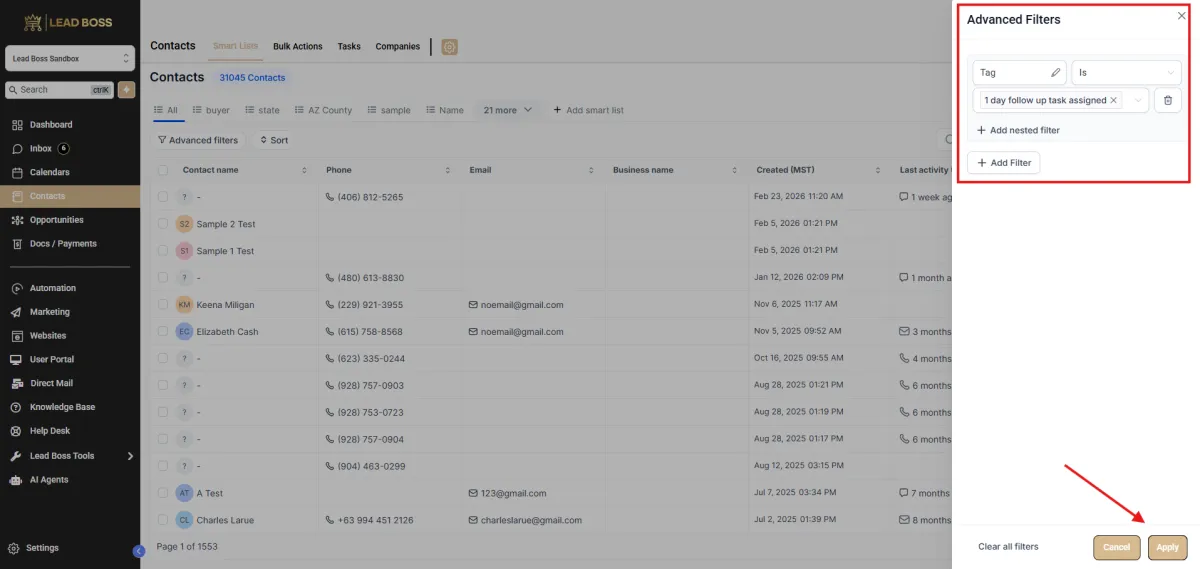Close the Advanced Filters panel
Screen dimensions: 1200x569
click(1181, 16)
